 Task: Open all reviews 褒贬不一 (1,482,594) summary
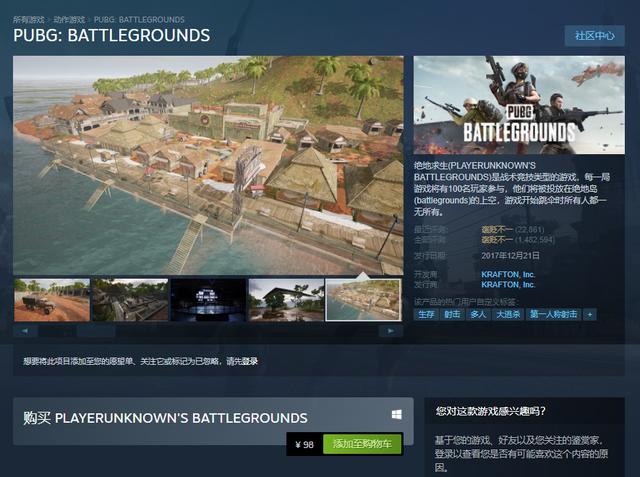pyautogui.click(x=518, y=240)
